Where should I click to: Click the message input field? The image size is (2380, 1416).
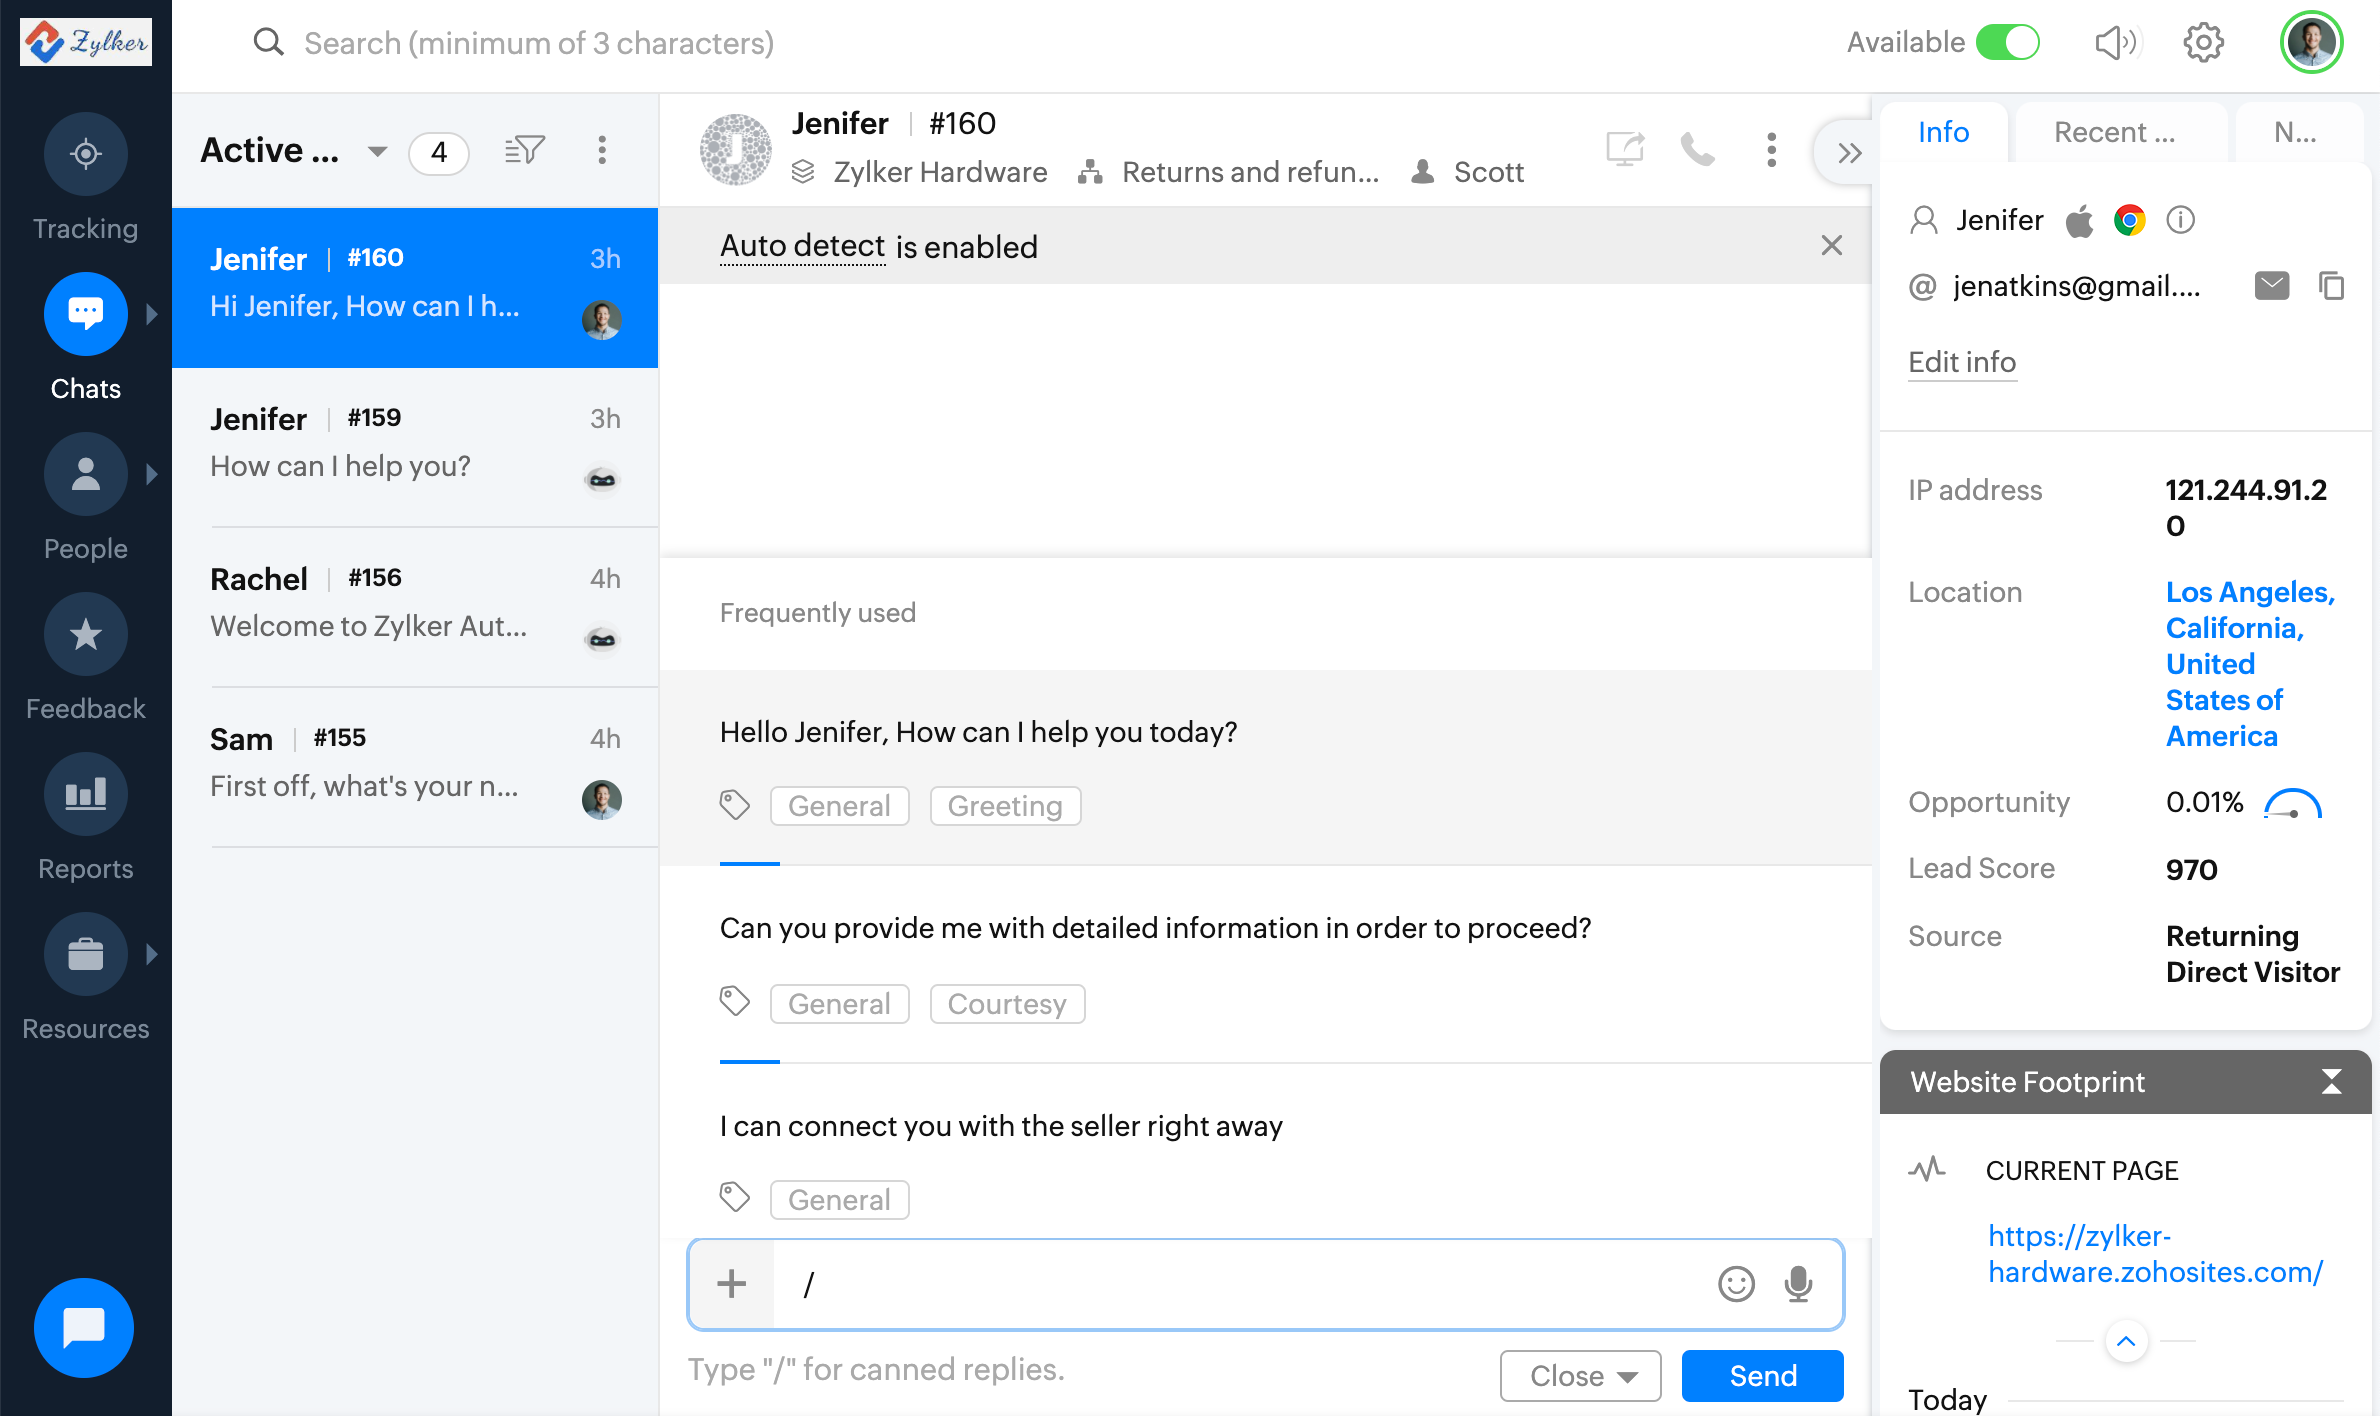pos(1240,1284)
